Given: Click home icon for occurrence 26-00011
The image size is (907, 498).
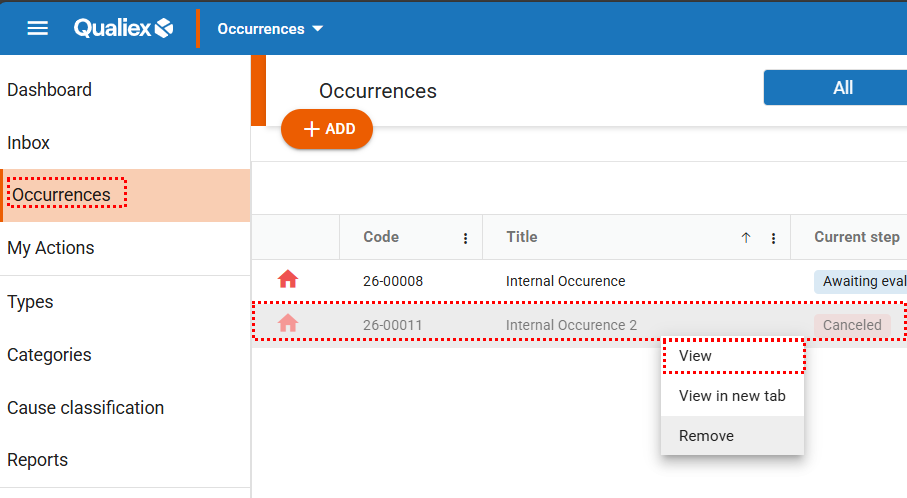Looking at the screenshot, I should pyautogui.click(x=288, y=324).
